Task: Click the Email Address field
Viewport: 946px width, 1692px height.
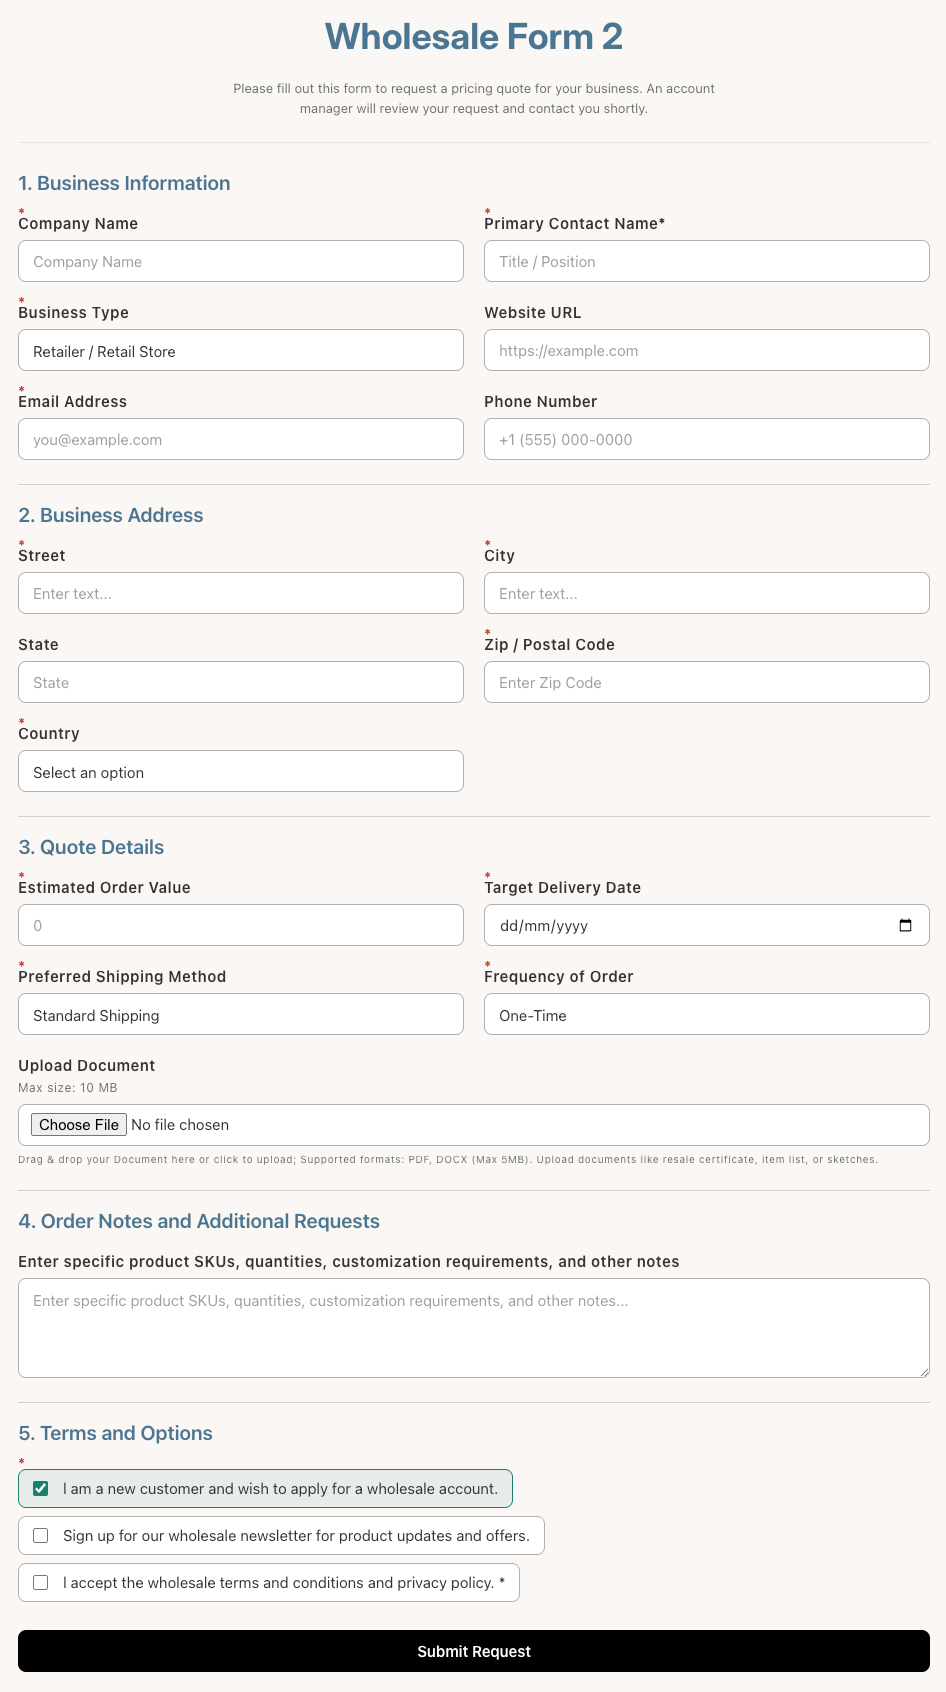Action: (x=241, y=439)
